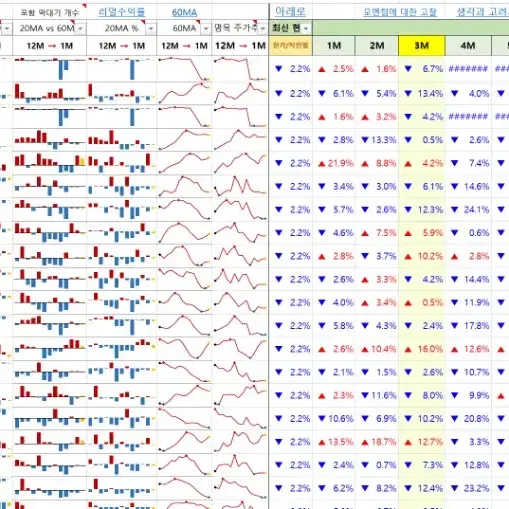
Task: Pick the down arrow icon beside 11.9%
Action: click(454, 303)
